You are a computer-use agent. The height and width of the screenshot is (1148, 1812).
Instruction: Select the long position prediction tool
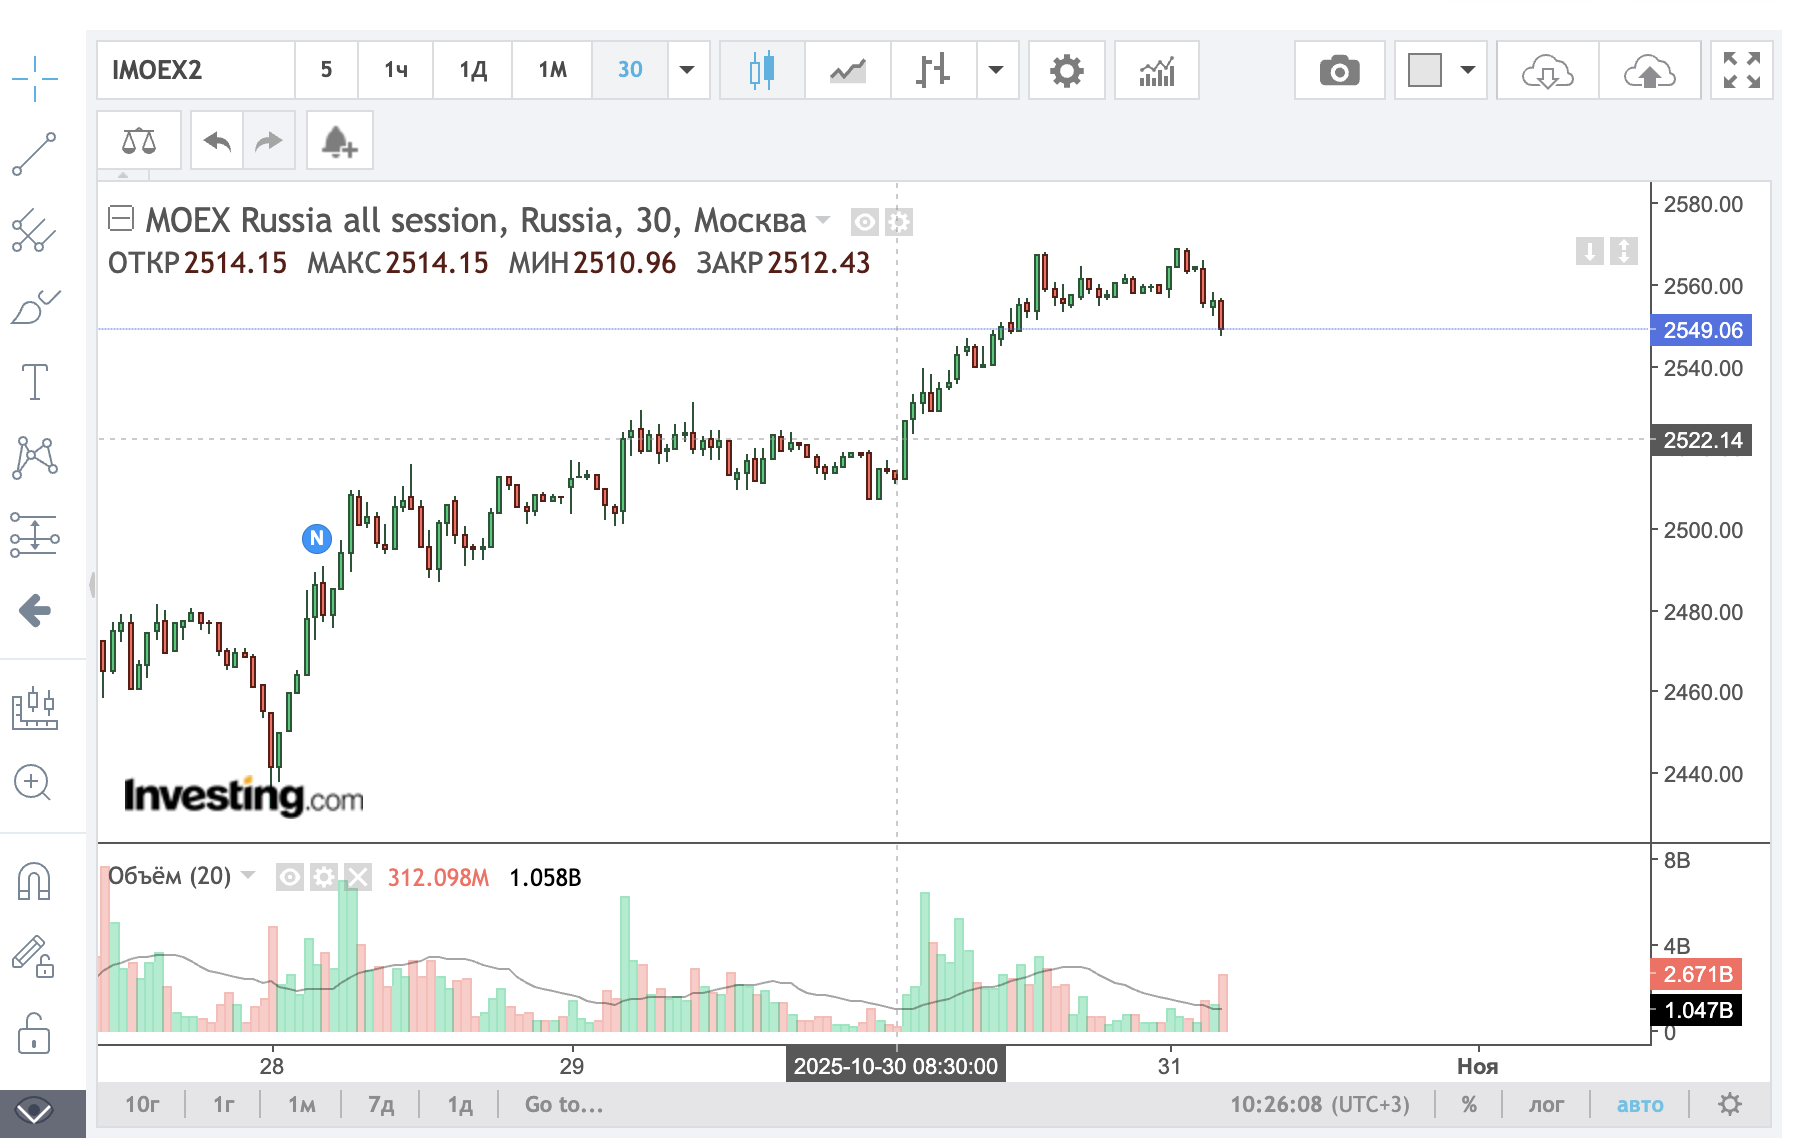(x=35, y=534)
